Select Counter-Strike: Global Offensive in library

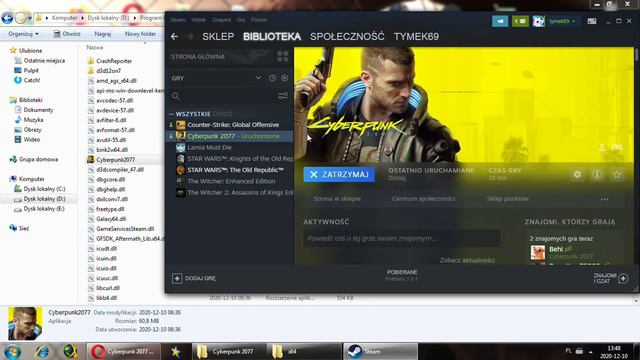point(233,124)
